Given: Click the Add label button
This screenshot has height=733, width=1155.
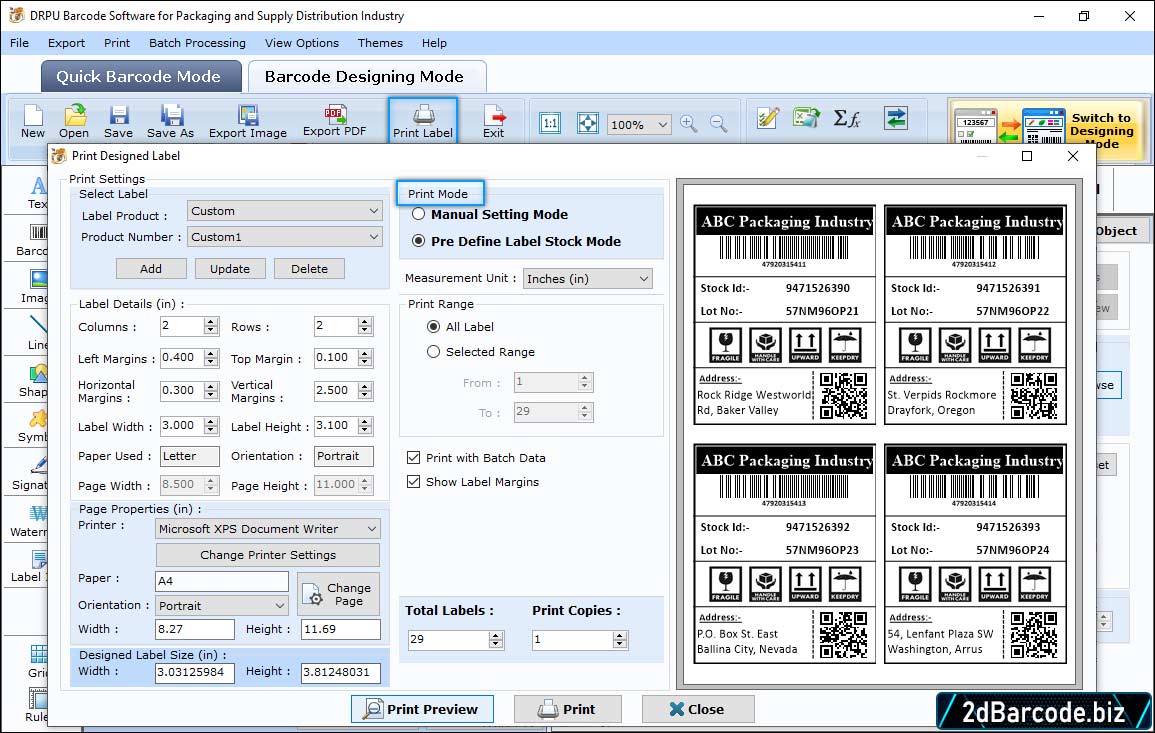Looking at the screenshot, I should coord(151,269).
